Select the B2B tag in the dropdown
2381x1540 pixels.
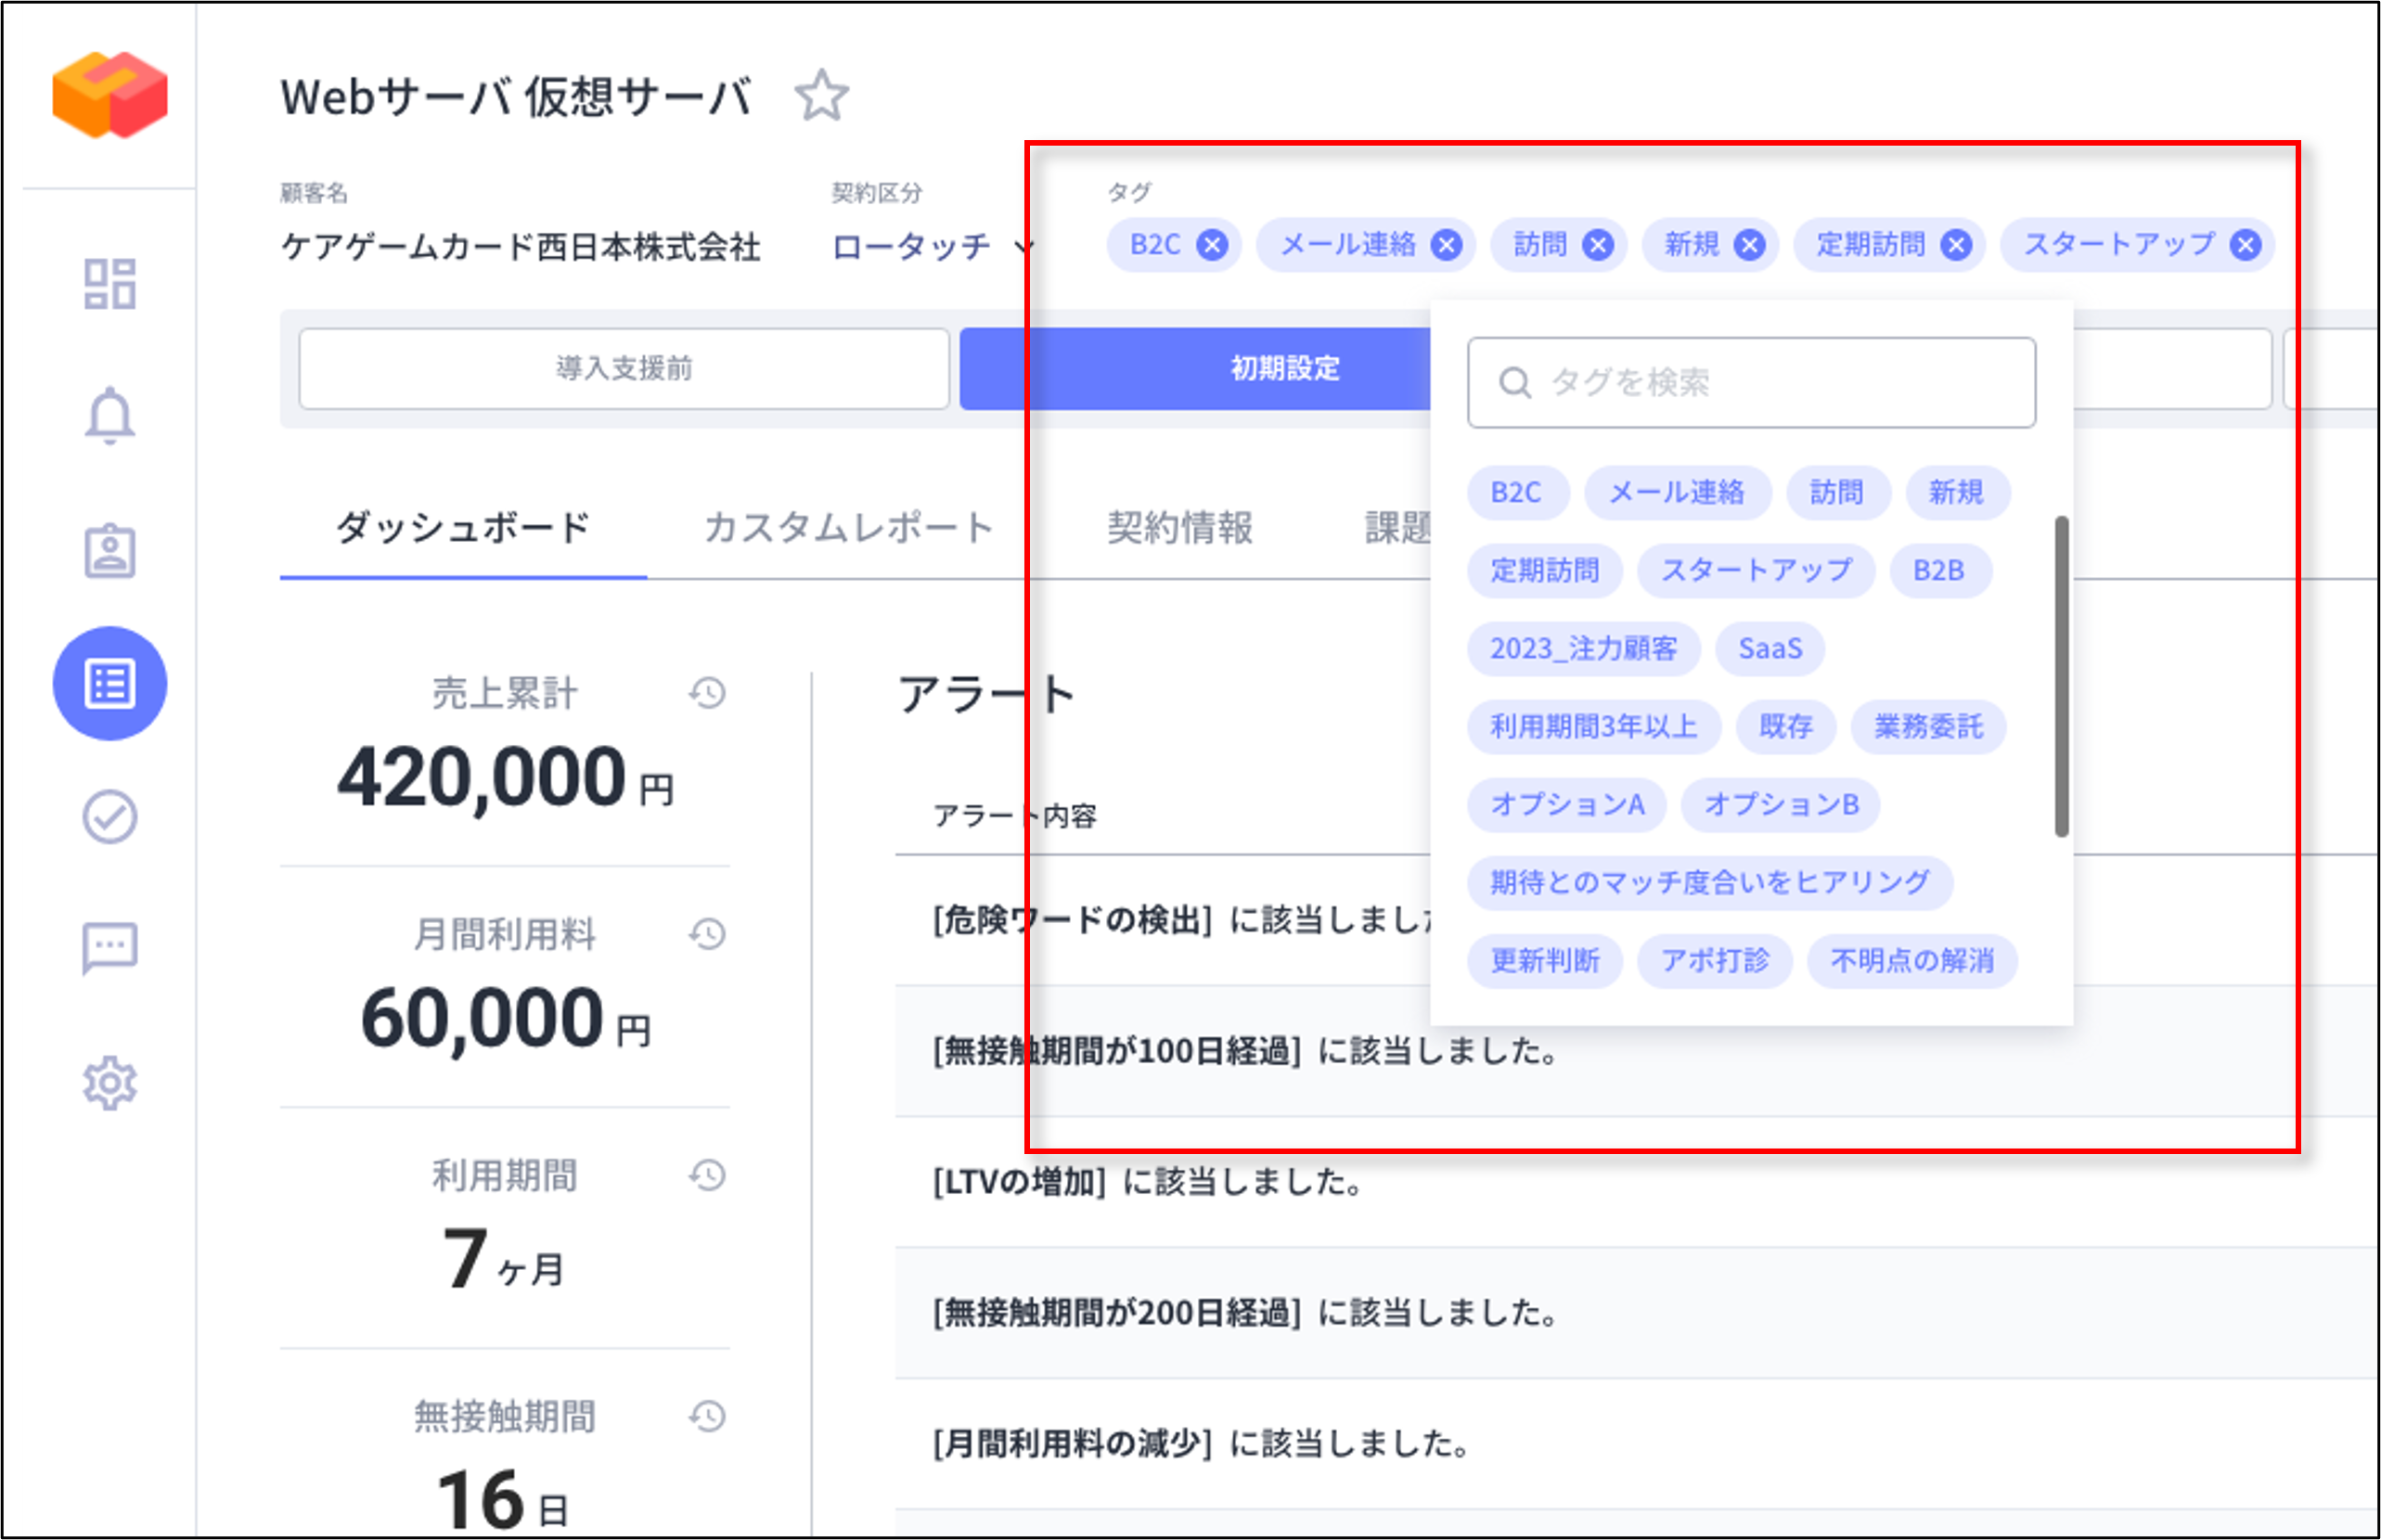pos(1939,570)
